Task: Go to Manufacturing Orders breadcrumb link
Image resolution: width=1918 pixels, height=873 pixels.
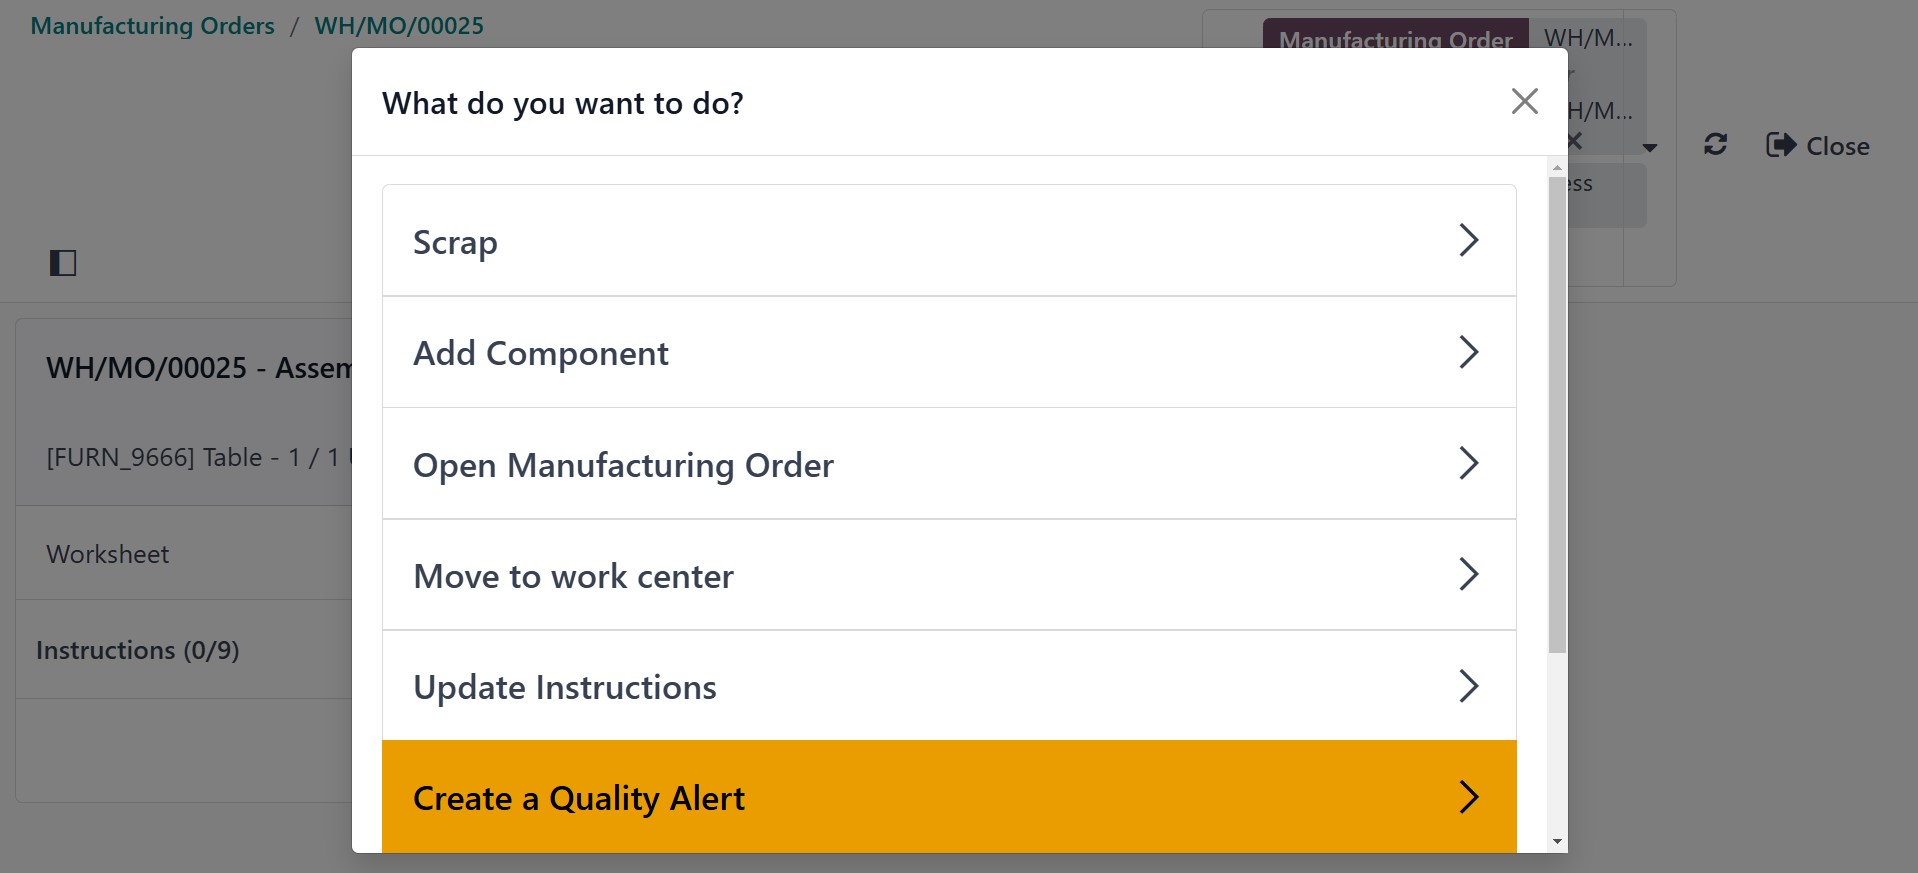Action: (152, 26)
